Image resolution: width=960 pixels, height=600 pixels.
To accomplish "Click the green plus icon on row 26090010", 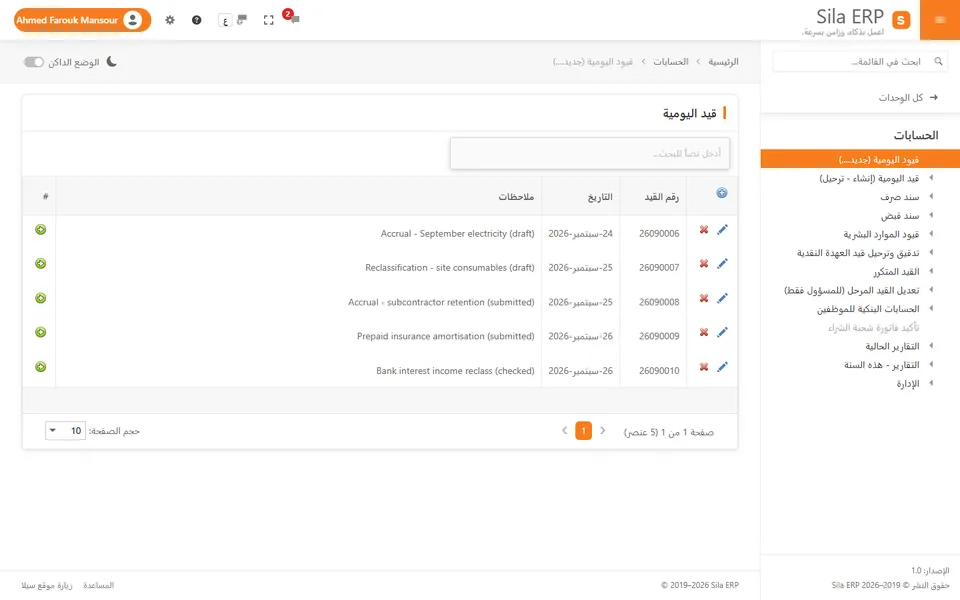I will pos(40,367).
